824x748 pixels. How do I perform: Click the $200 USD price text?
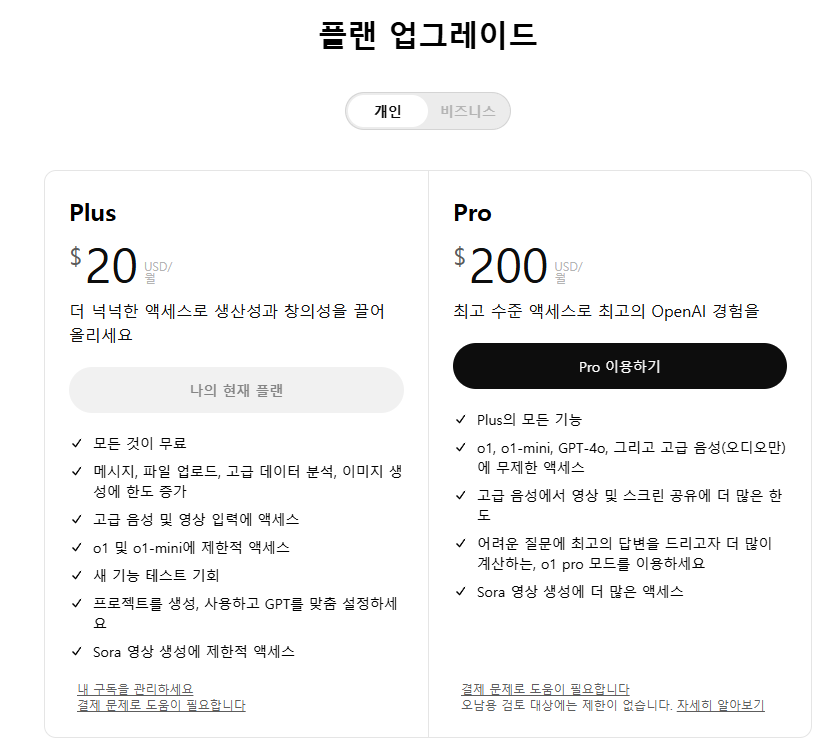click(x=518, y=265)
